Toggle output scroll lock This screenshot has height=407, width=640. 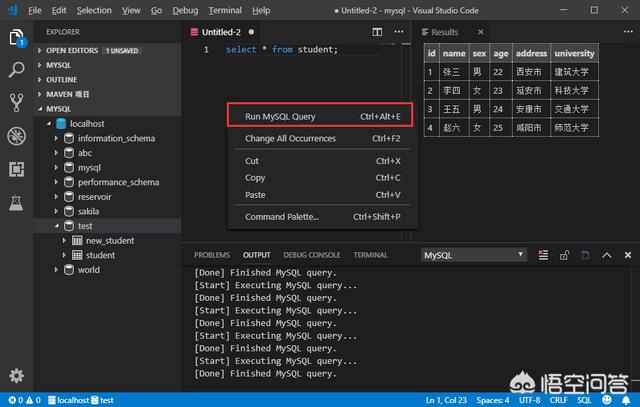click(564, 255)
